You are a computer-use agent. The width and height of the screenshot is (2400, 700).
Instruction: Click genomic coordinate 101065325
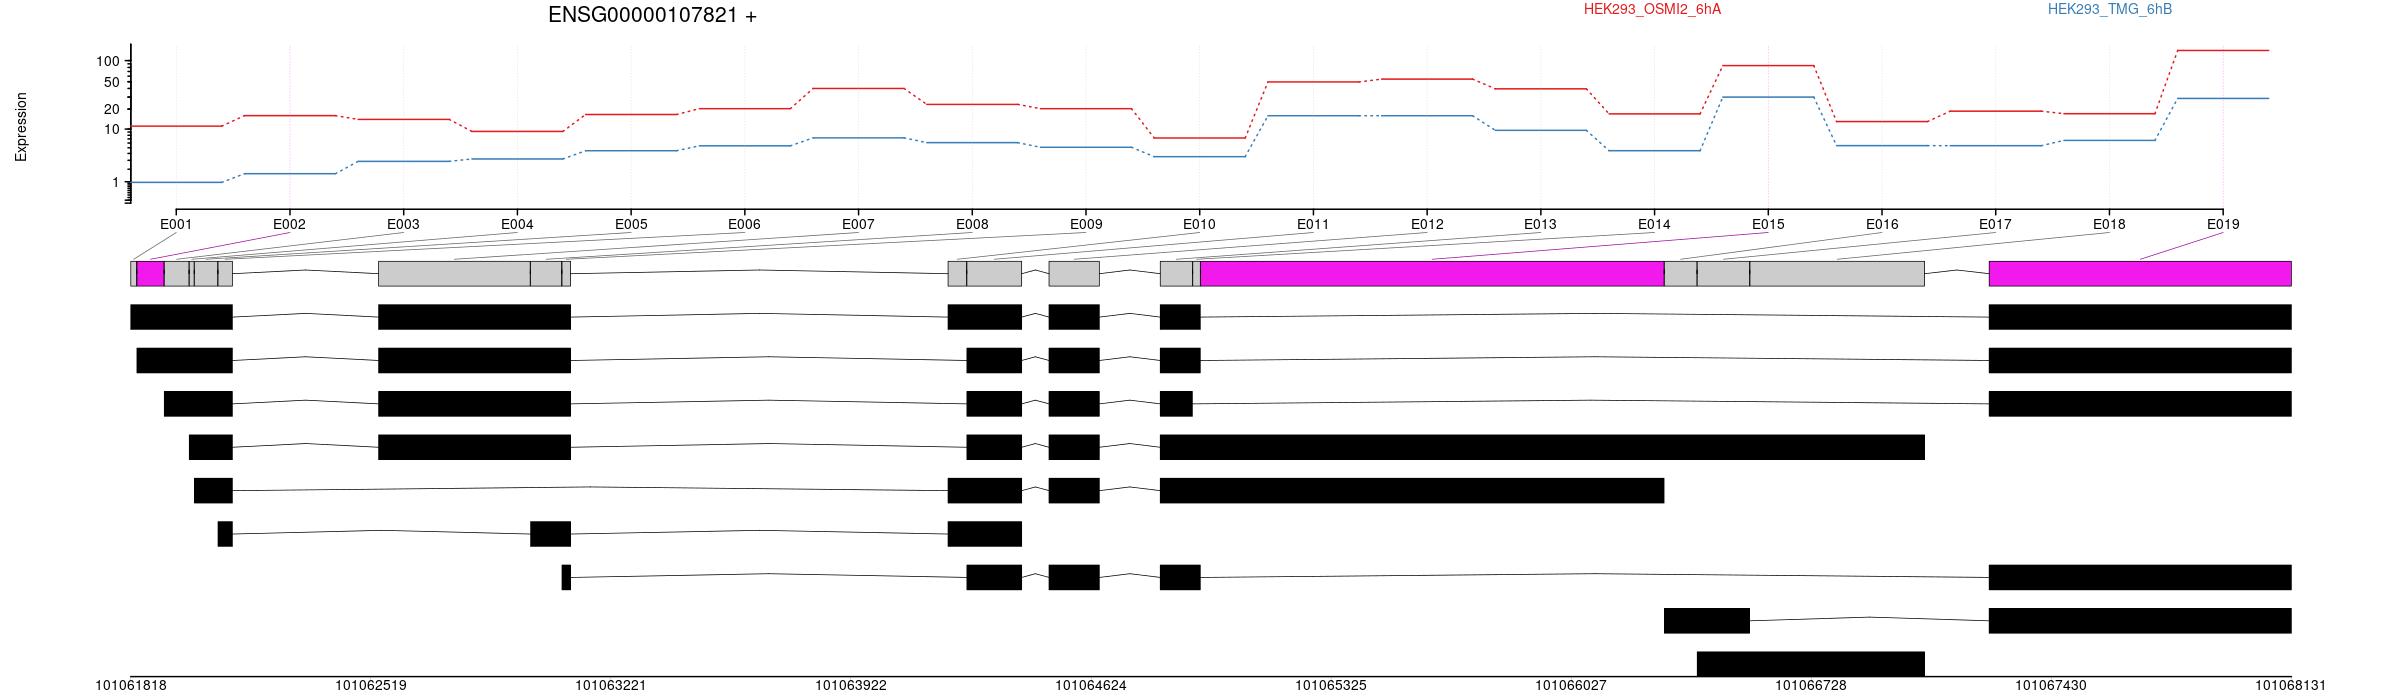point(1331,686)
